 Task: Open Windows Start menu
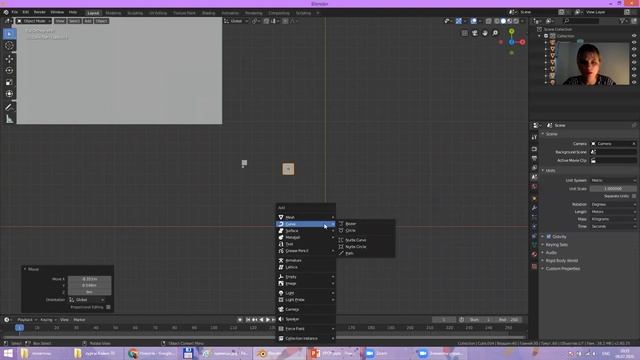tap(8, 353)
